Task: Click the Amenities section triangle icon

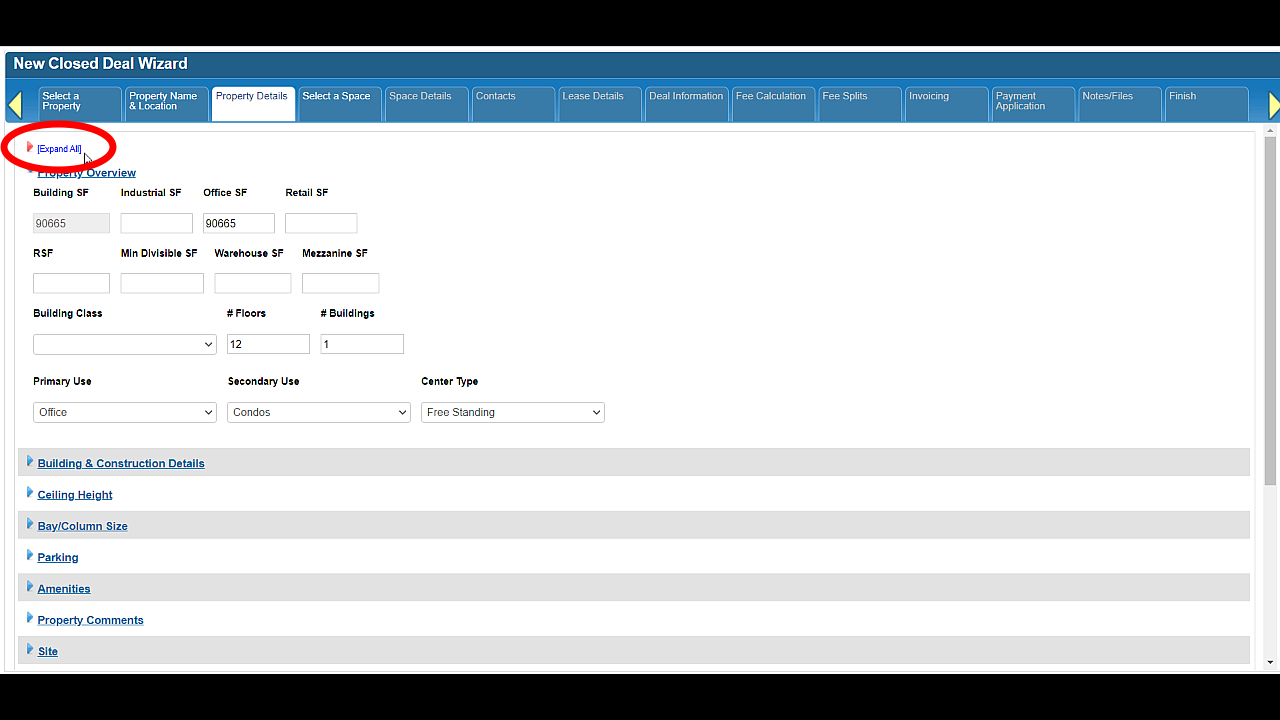Action: click(x=30, y=587)
